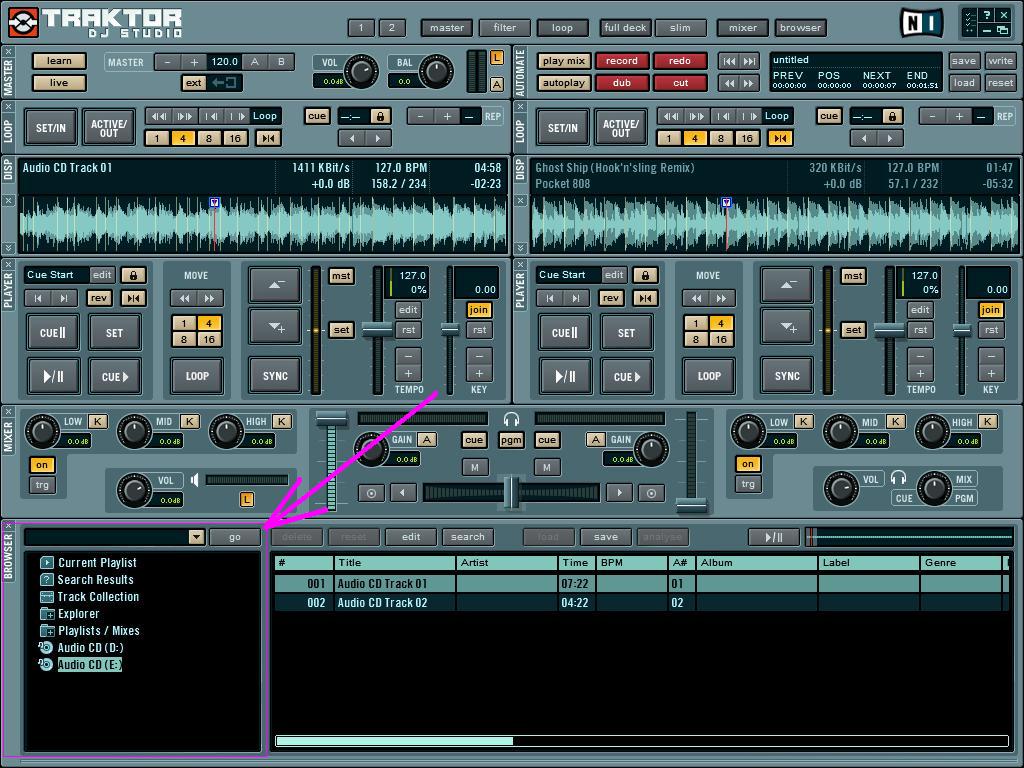
Task: Select the Audio CD (D:) drive
Action: 90,647
